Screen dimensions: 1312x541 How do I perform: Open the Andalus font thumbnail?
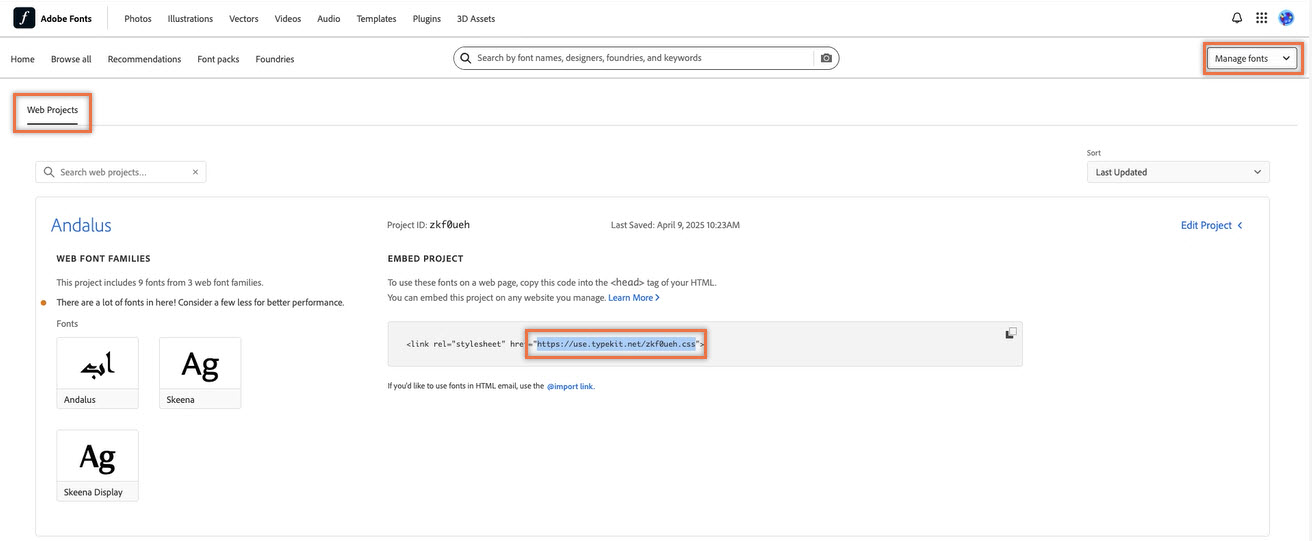98,373
